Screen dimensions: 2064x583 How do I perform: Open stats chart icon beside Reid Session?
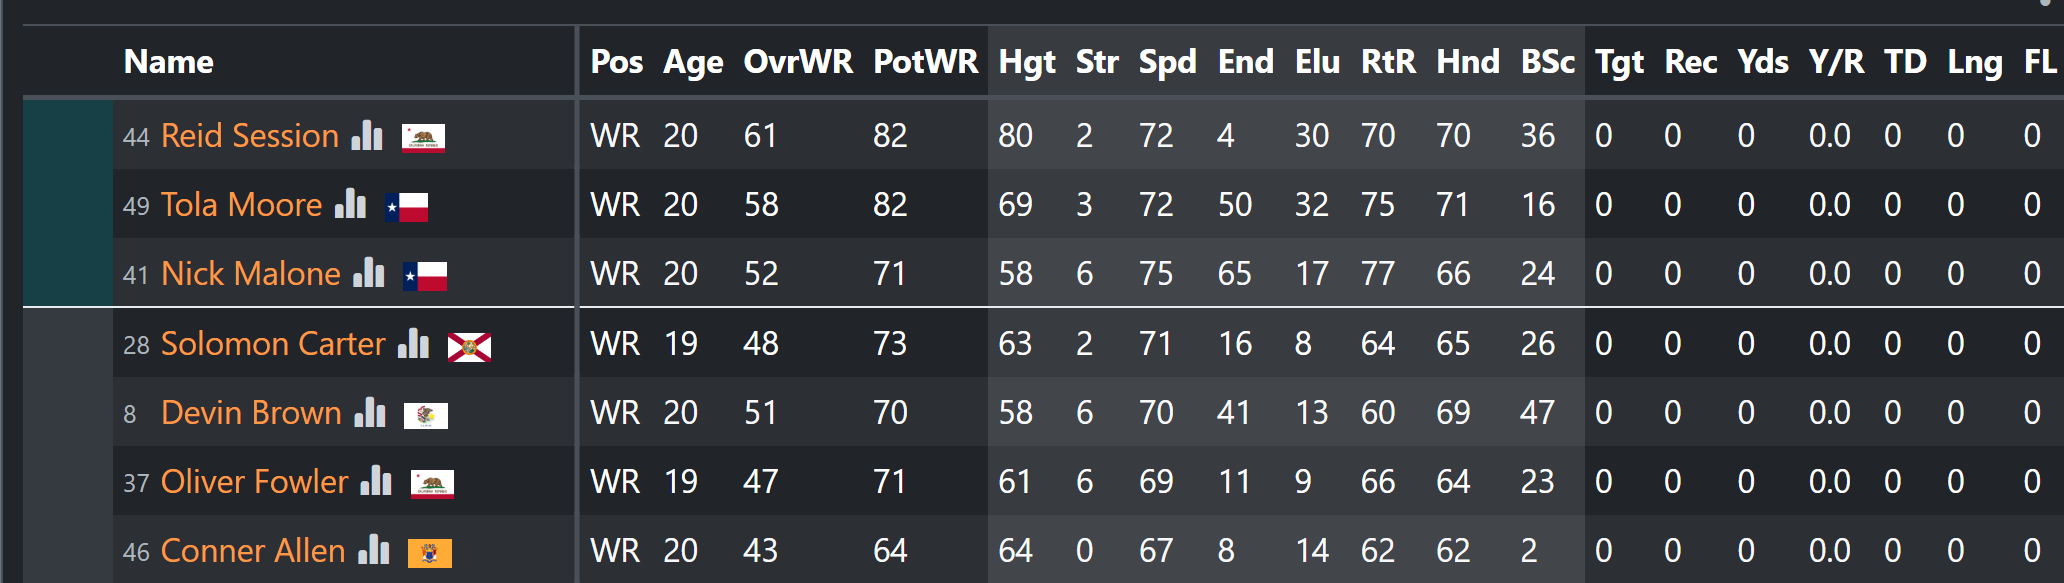pos(367,135)
